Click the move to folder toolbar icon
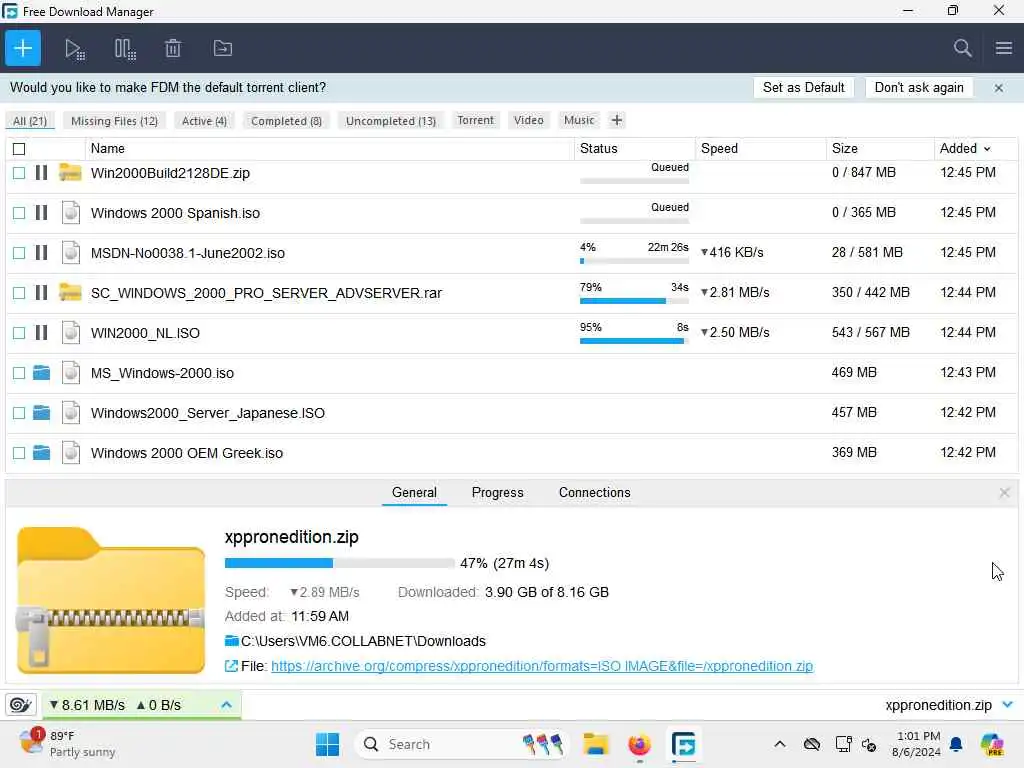 coord(223,48)
